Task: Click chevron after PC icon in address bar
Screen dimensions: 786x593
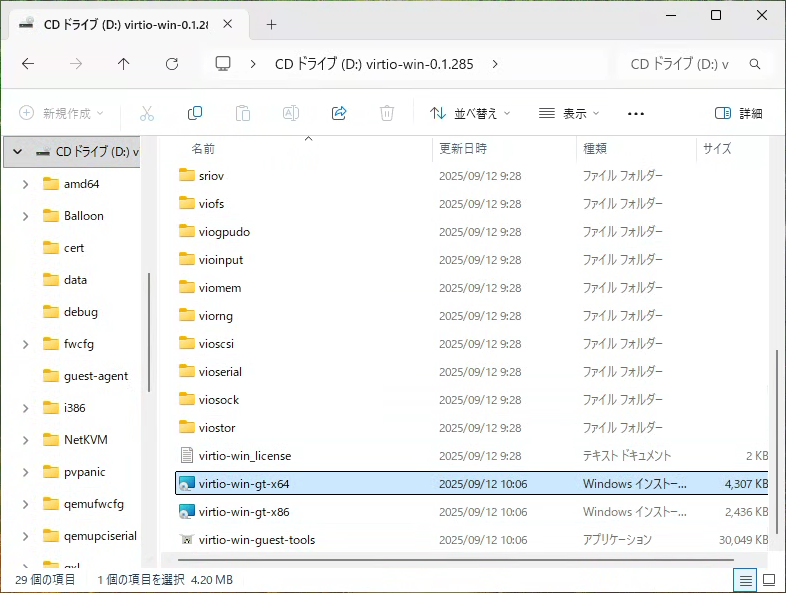Action: point(253,64)
